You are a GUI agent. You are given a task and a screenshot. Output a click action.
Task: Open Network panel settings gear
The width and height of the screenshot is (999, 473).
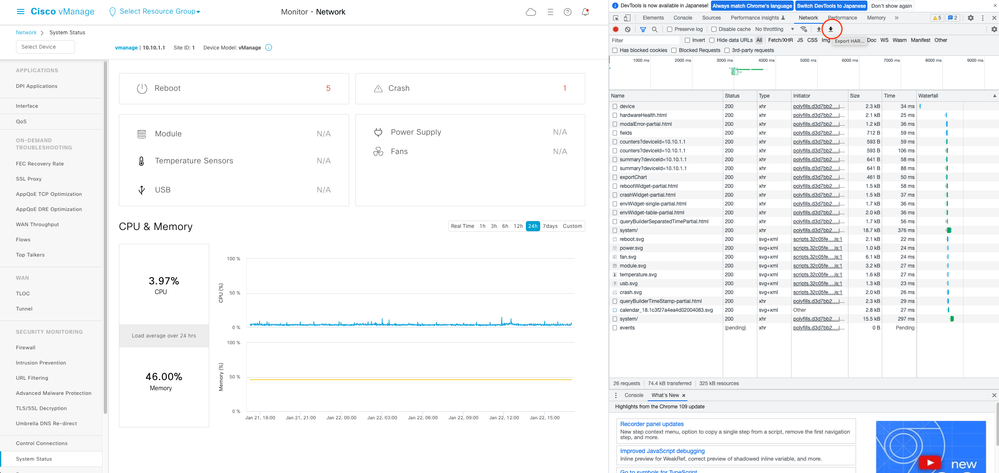994,29
